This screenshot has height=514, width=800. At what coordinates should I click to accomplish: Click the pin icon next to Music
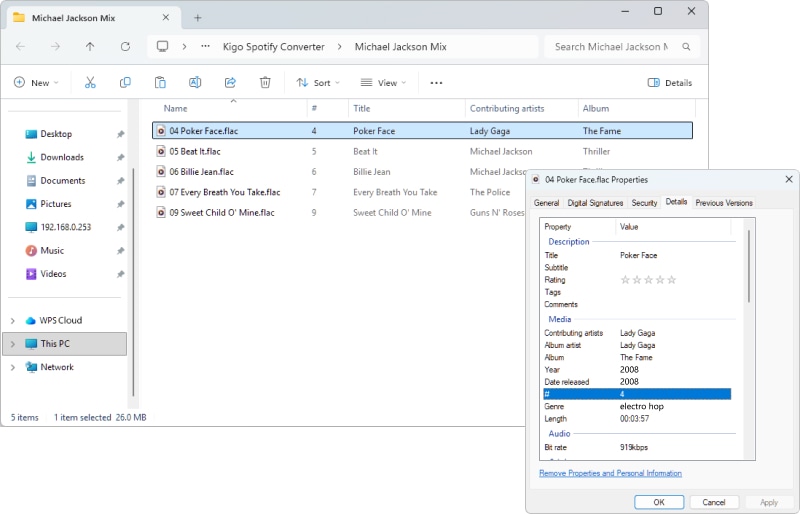click(x=120, y=251)
